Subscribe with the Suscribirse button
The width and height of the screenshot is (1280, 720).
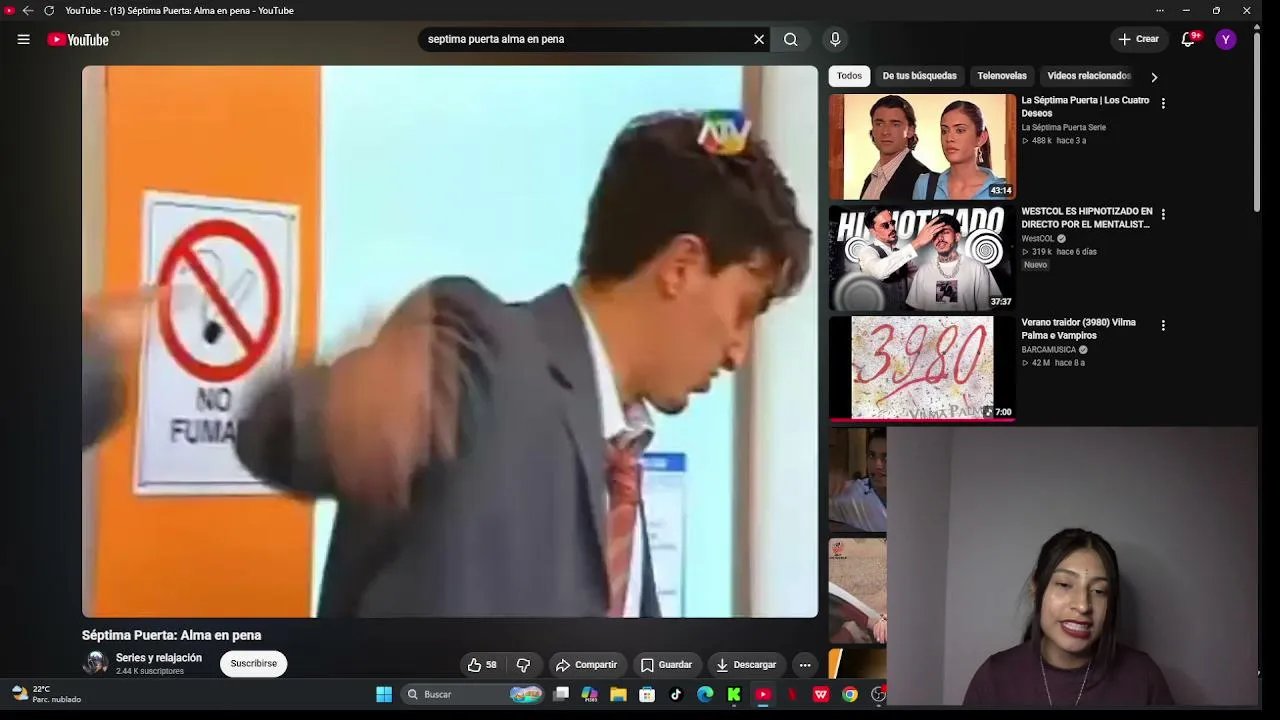pyautogui.click(x=254, y=664)
